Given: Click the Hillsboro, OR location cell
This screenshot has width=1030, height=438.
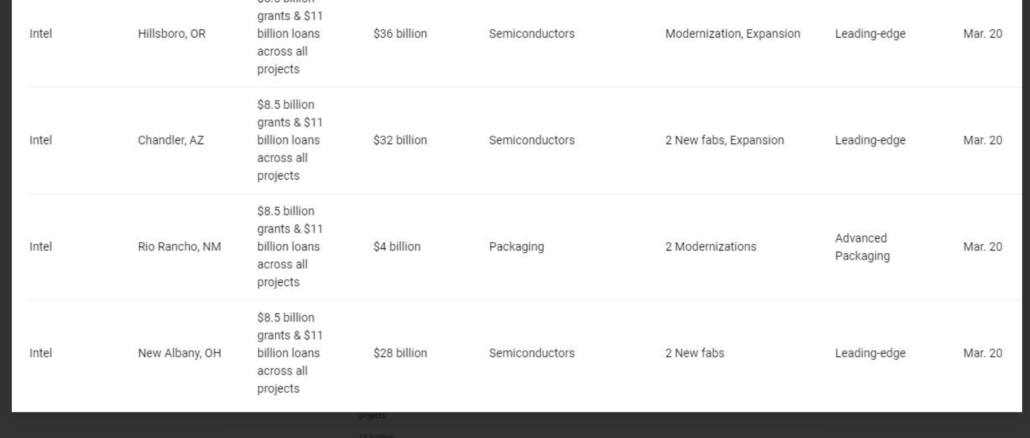Looking at the screenshot, I should 172,34.
